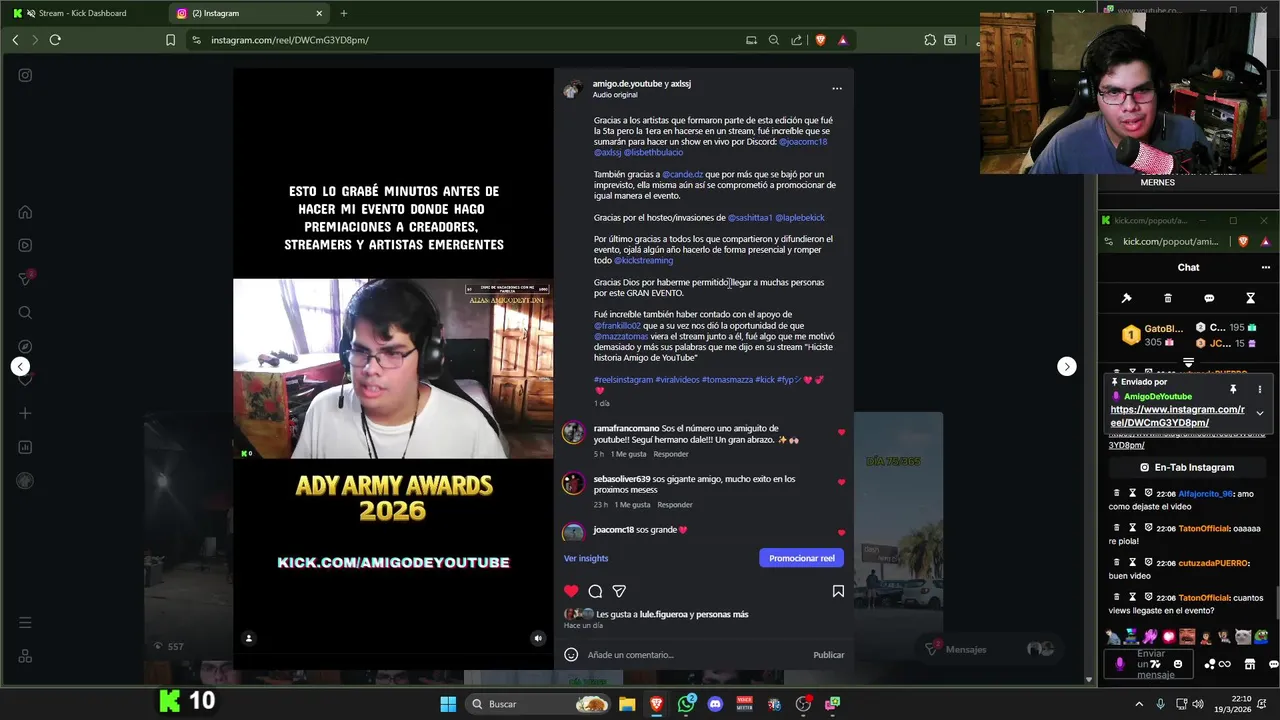1280x720 pixels.
Task: Click the gavel moderation icon in Kick chat
Action: coord(1126,298)
